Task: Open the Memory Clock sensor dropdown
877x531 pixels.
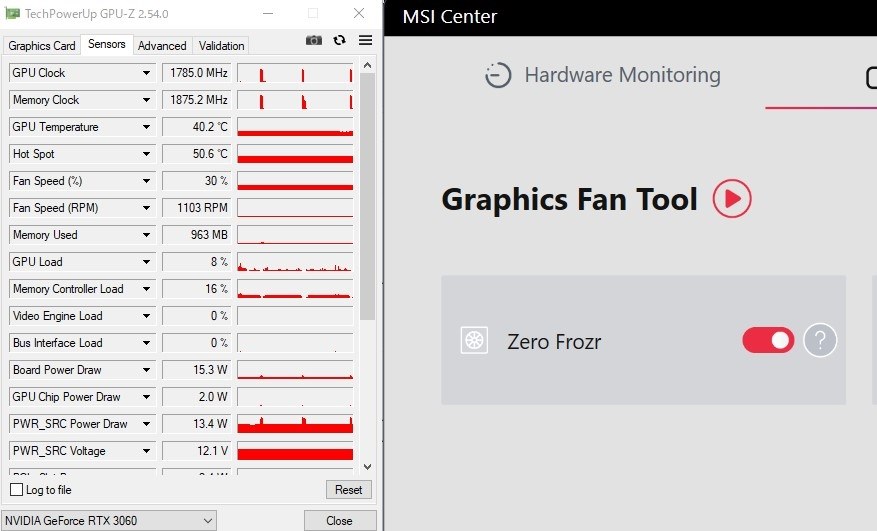Action: (146, 100)
